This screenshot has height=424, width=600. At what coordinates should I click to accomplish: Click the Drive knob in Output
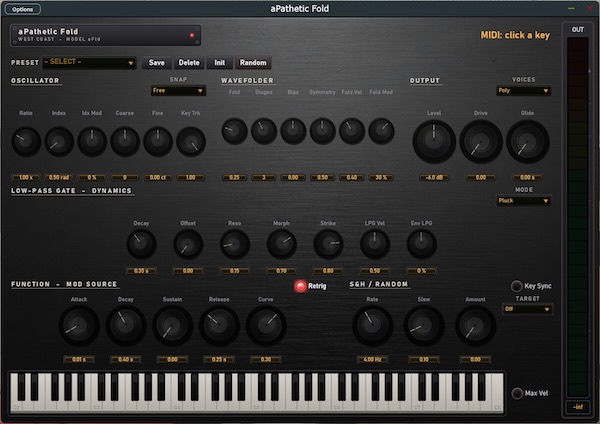(481, 142)
